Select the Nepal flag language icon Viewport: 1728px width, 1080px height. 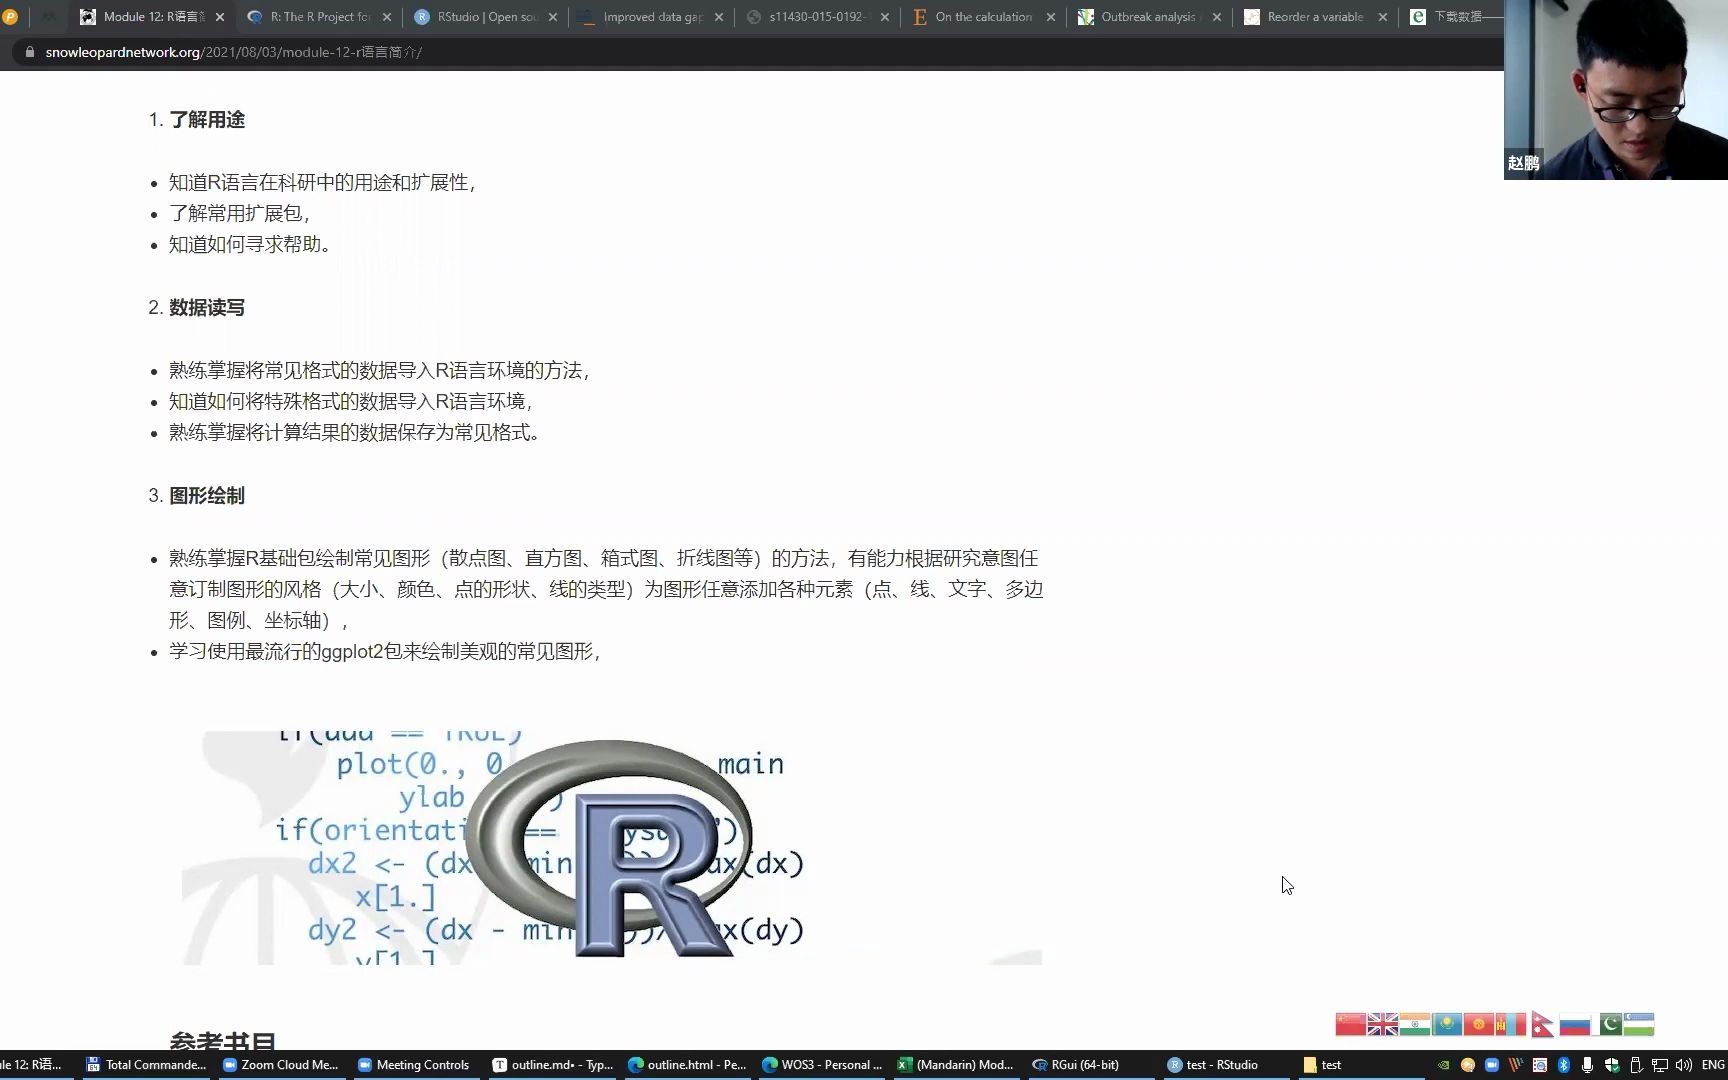pos(1542,1024)
